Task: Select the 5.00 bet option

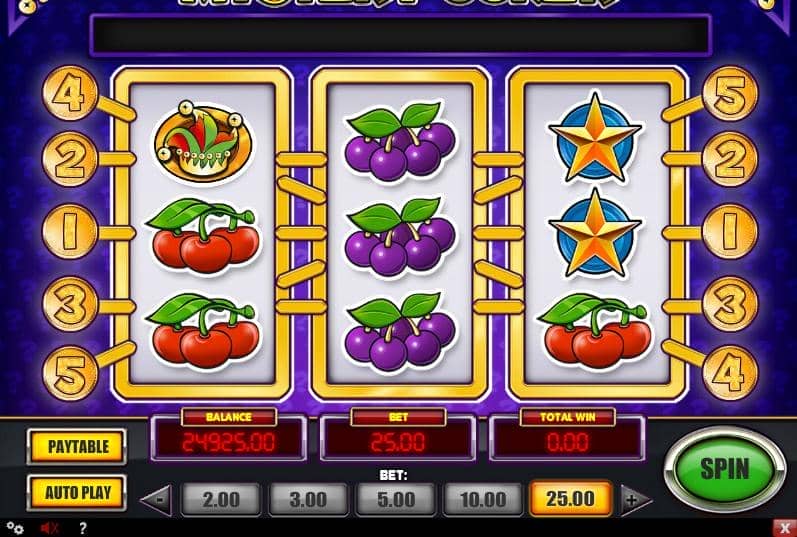Action: coord(395,499)
